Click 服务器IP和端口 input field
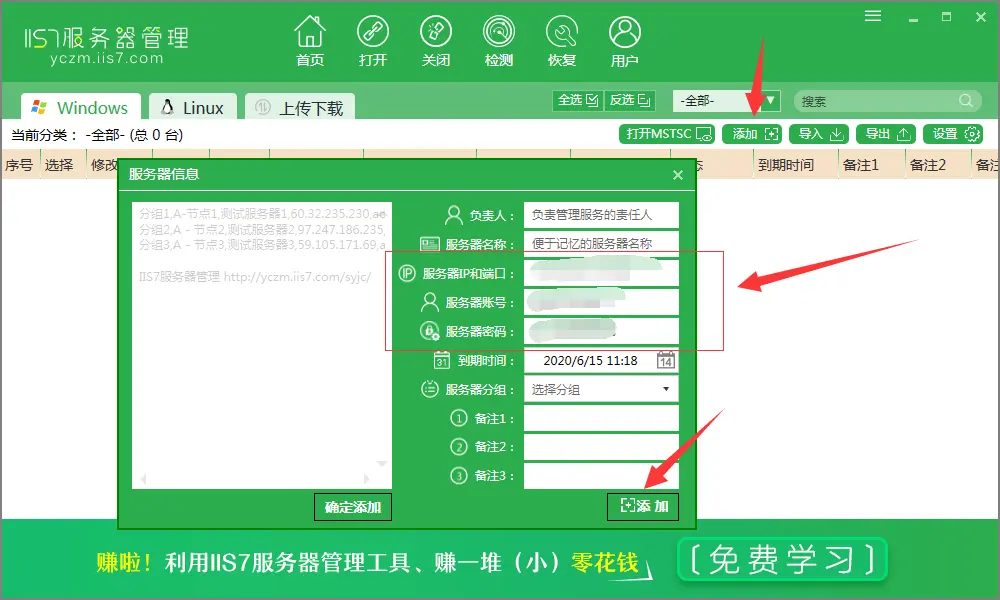This screenshot has height=600, width=1000. tap(601, 273)
